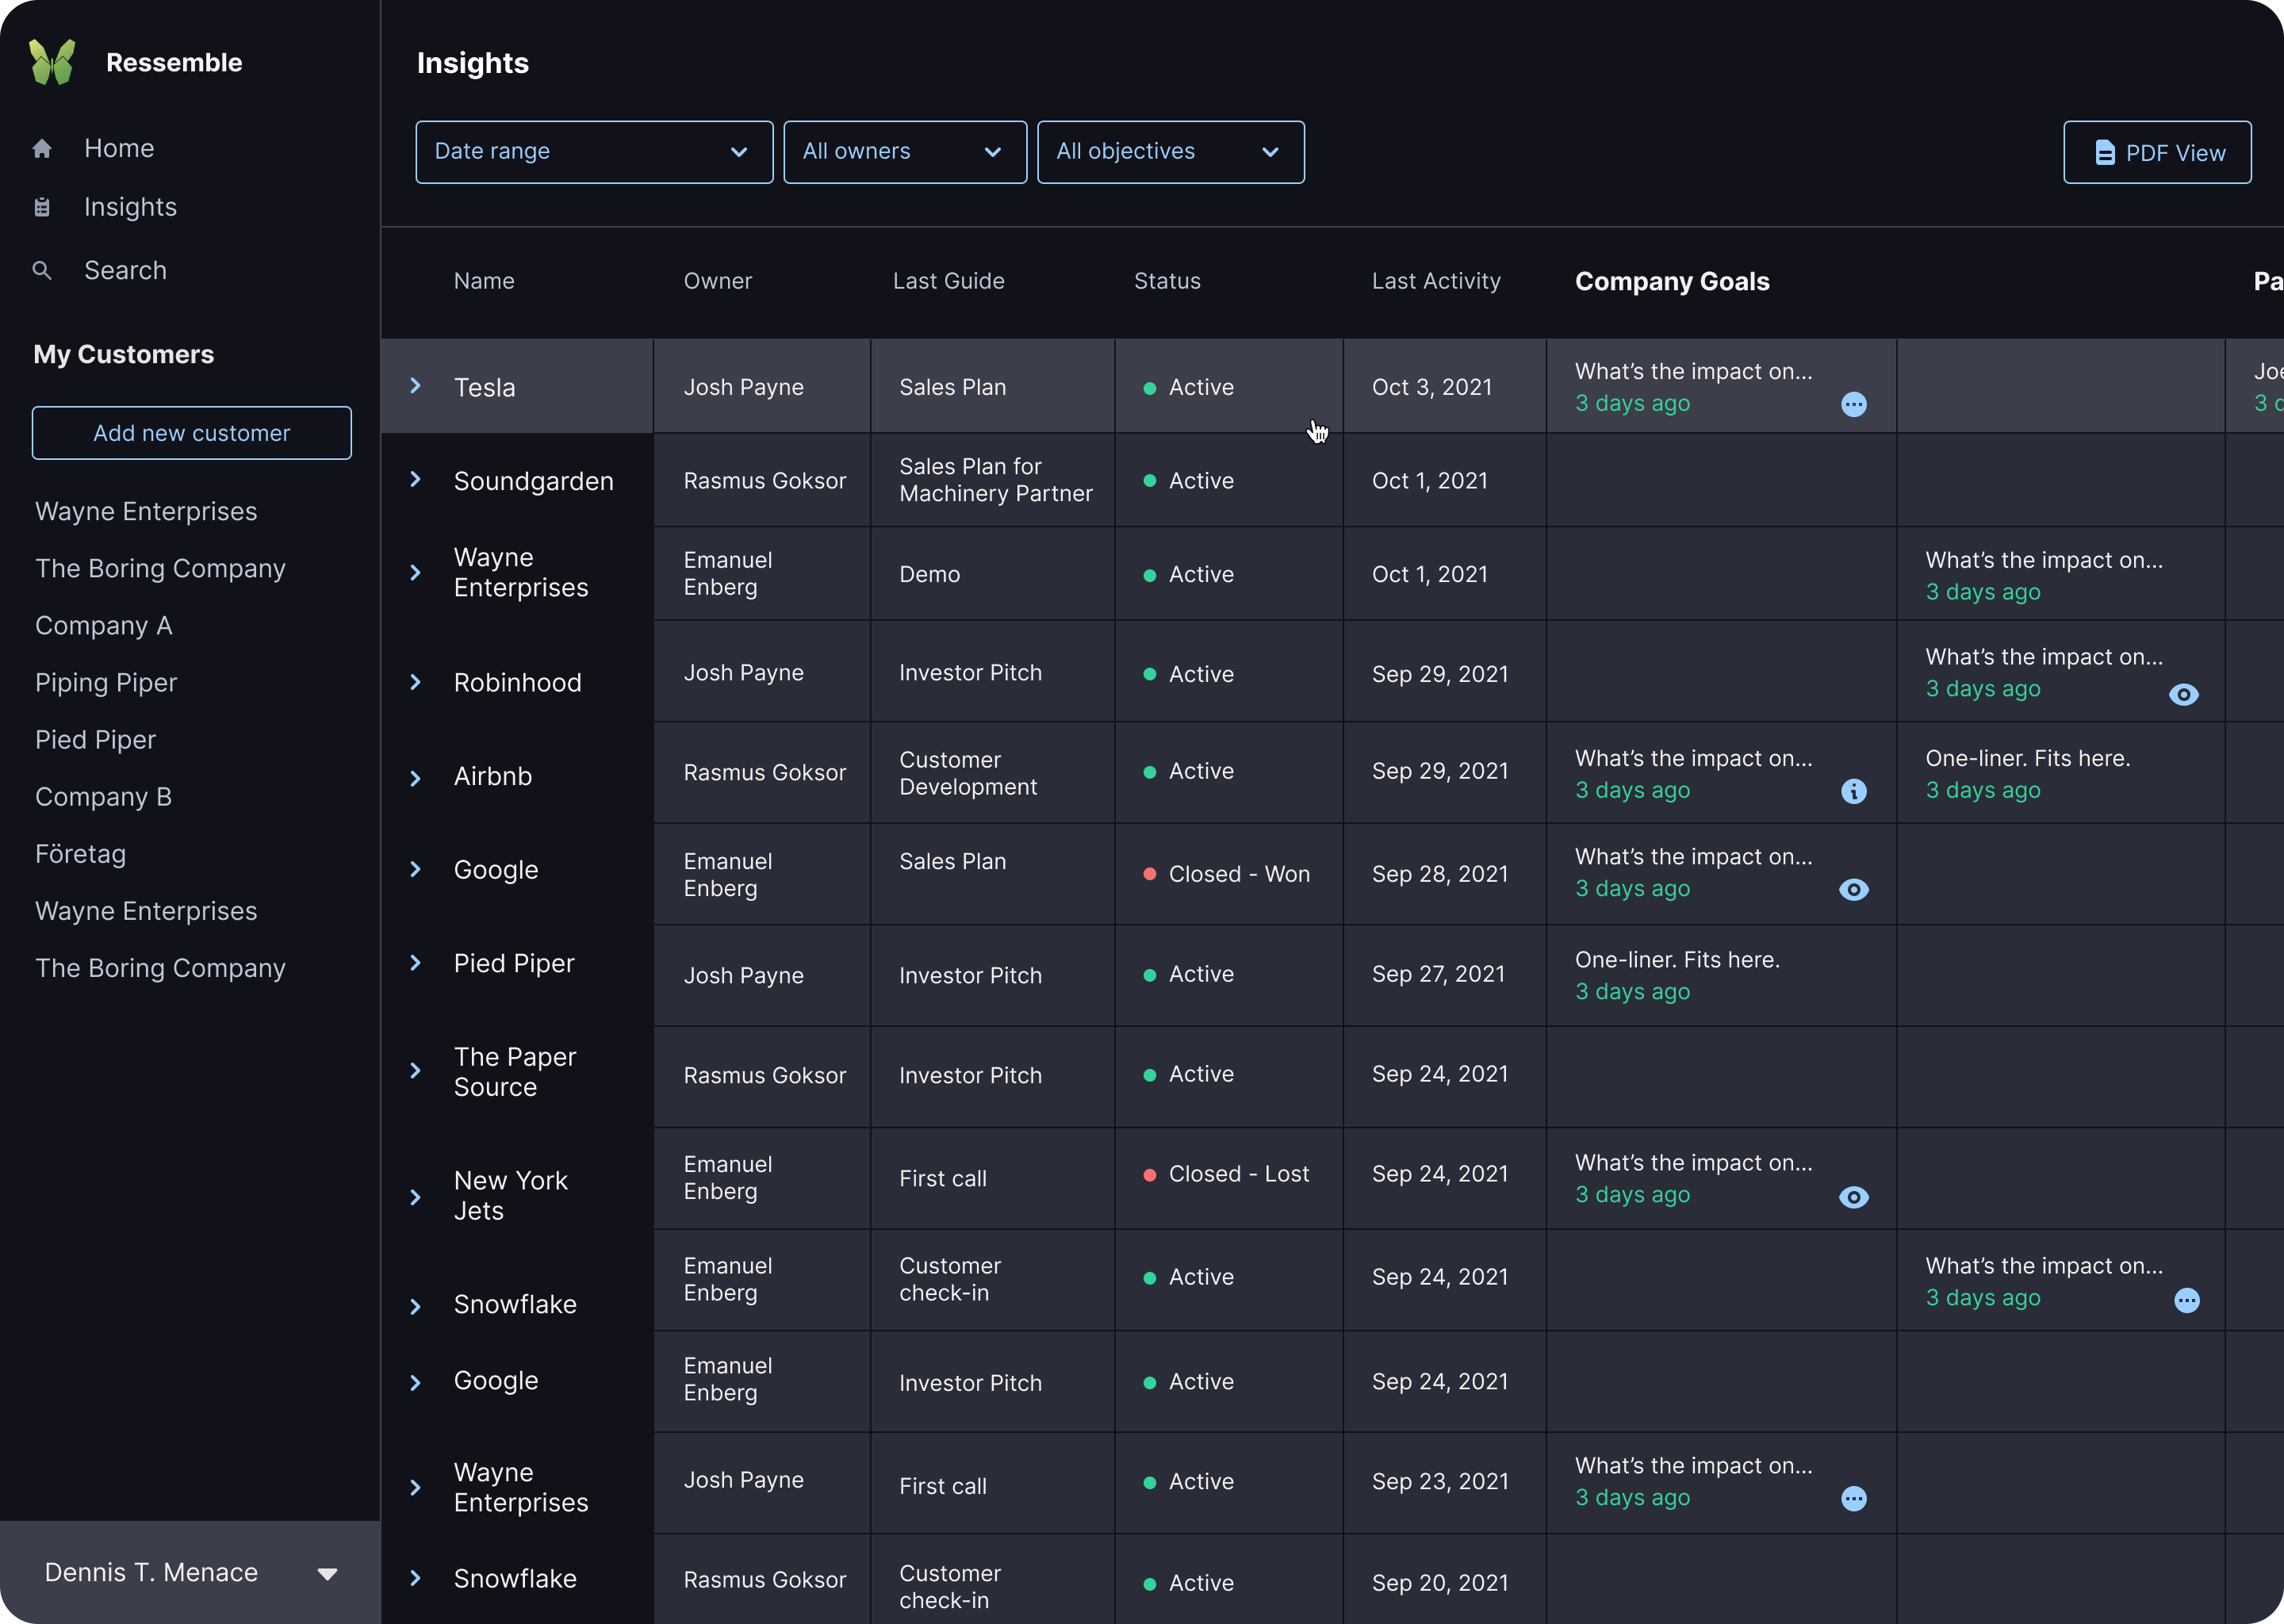Toggle the eye icon in Robinhood row
Screen dimensions: 2284x1624
click(x=2184, y=694)
